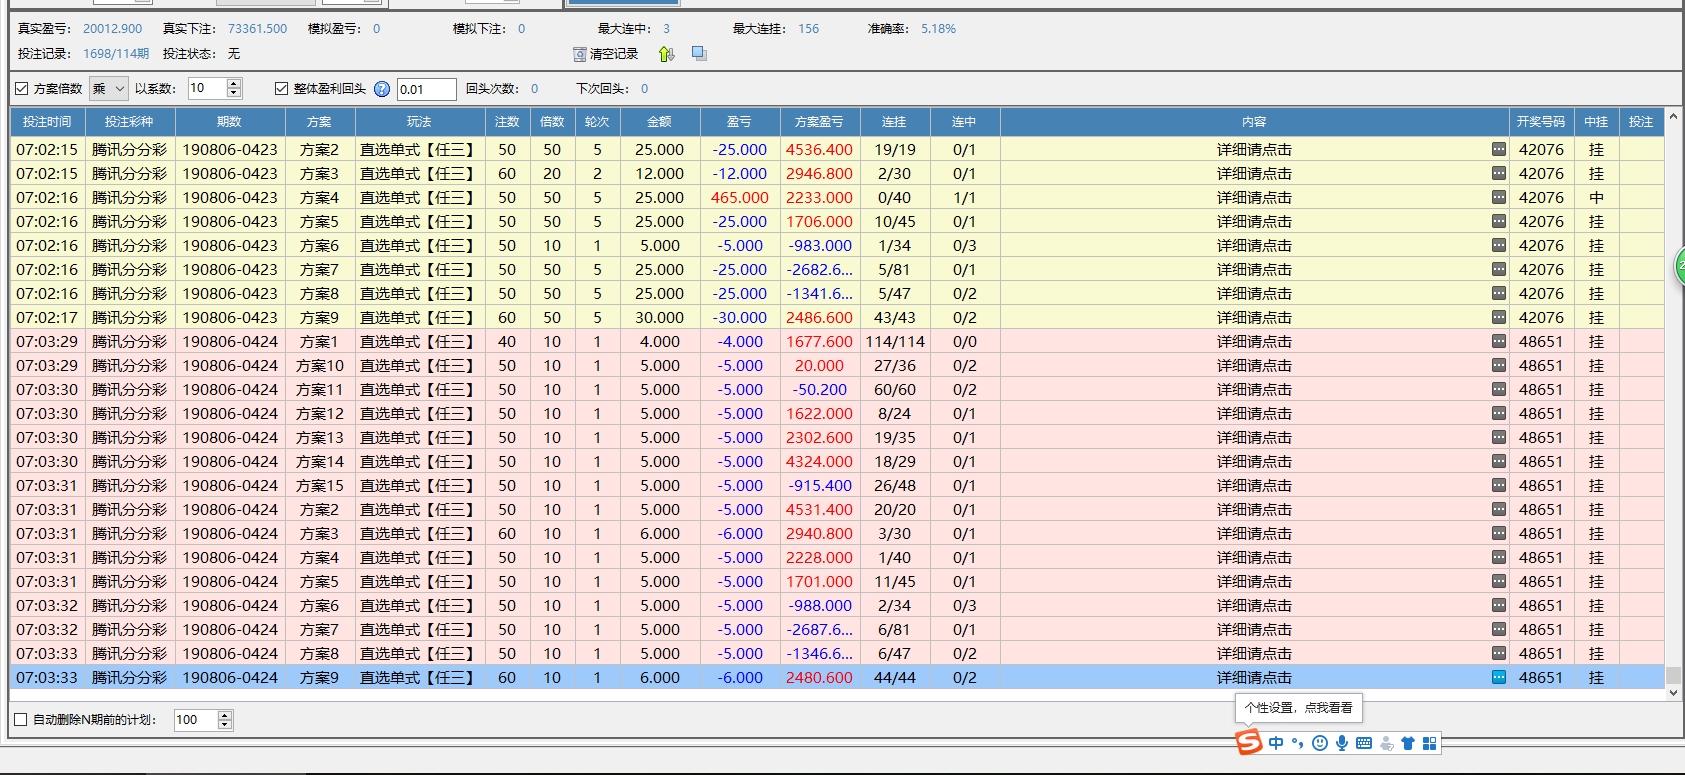
Task: Click 详细请点击 in 190806-0423 方案7 row
Action: 1254,269
